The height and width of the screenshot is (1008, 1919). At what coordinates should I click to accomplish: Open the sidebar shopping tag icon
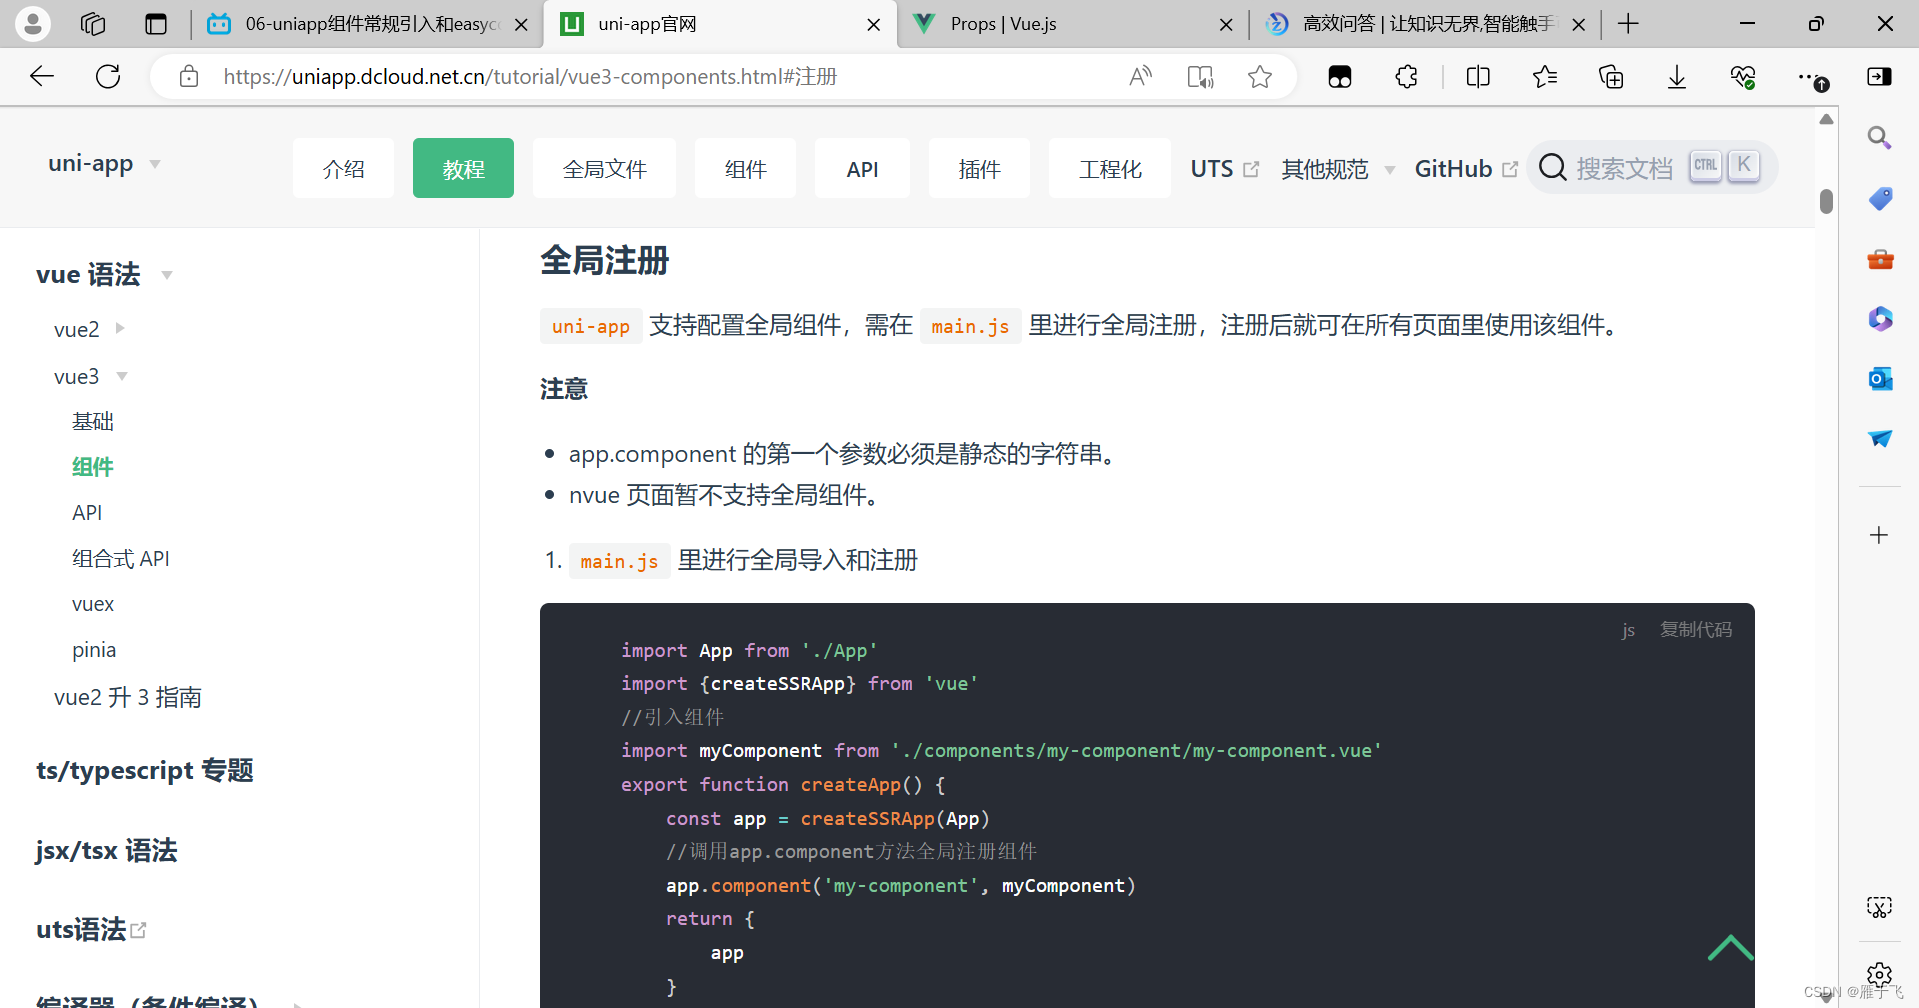tap(1880, 198)
